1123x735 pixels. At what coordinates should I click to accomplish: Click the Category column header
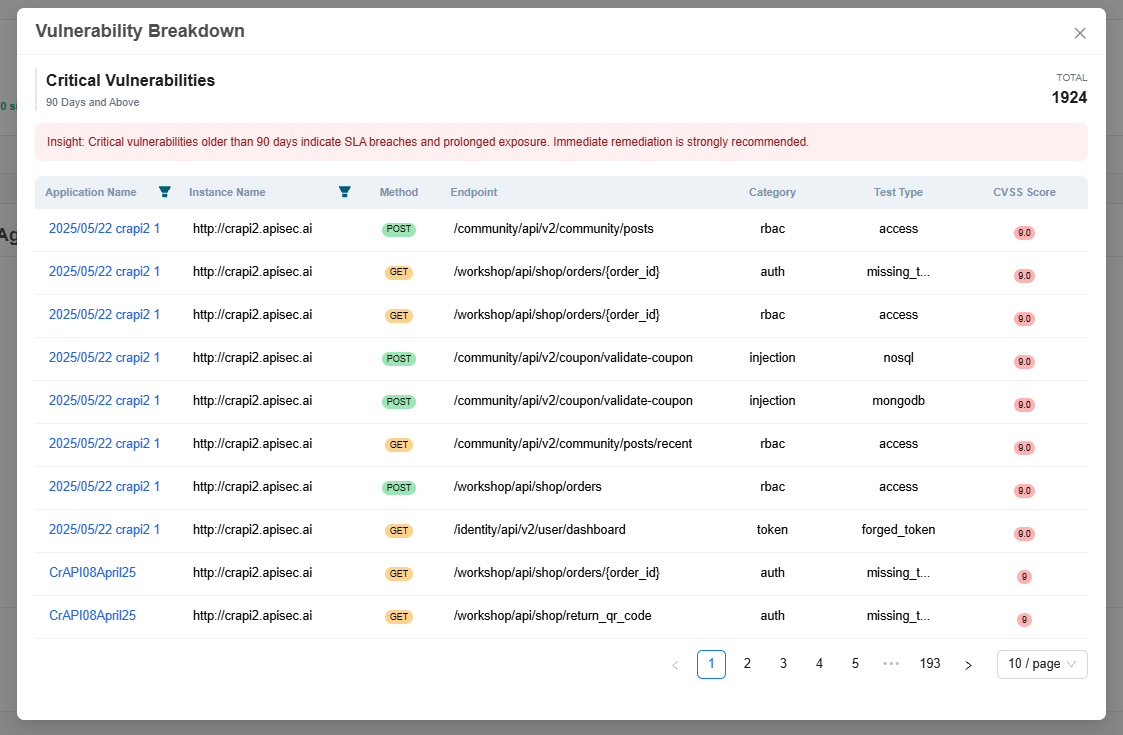point(772,192)
